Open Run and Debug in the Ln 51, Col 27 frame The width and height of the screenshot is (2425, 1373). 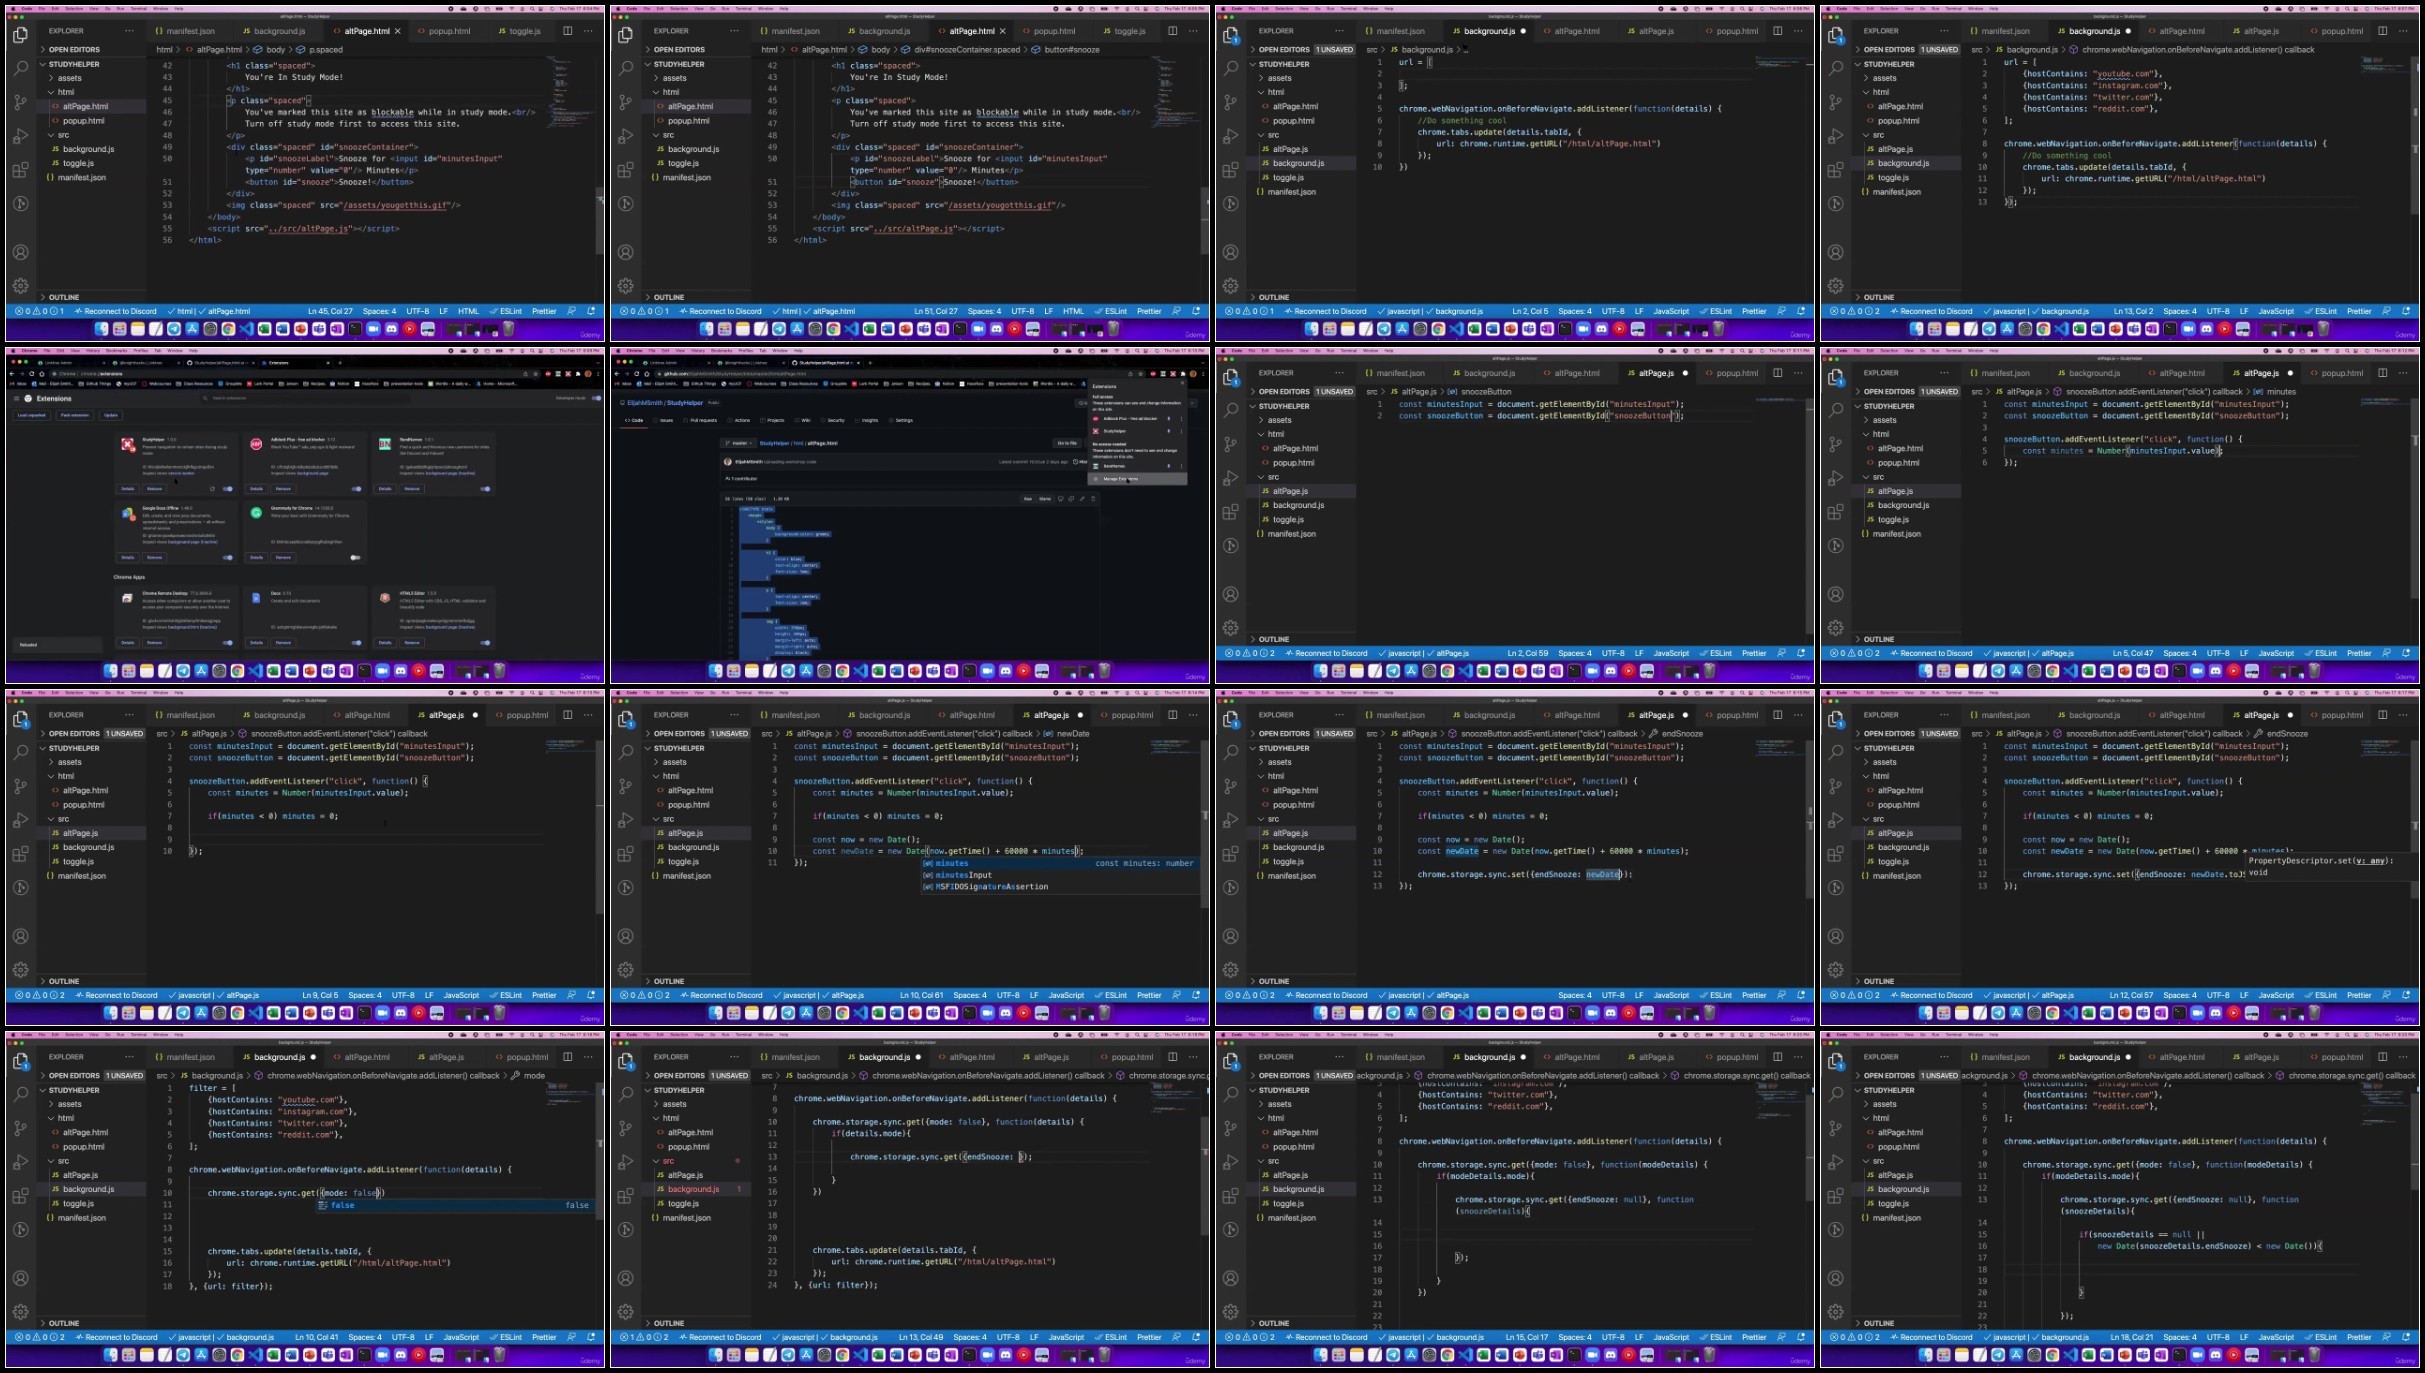pos(626,136)
